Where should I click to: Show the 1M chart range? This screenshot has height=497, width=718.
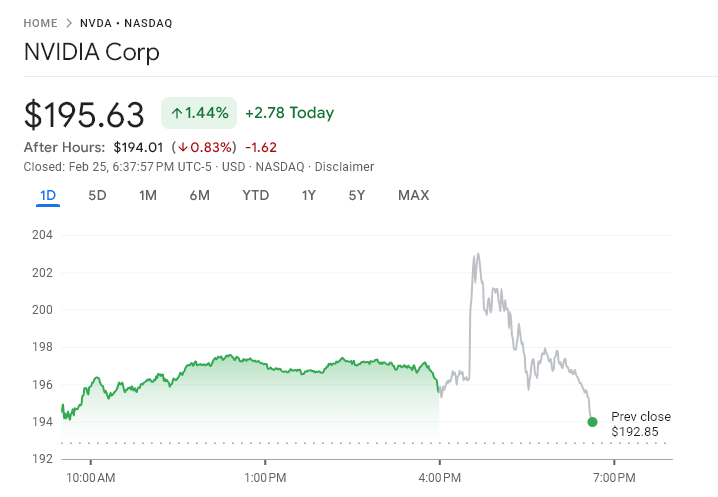point(148,195)
